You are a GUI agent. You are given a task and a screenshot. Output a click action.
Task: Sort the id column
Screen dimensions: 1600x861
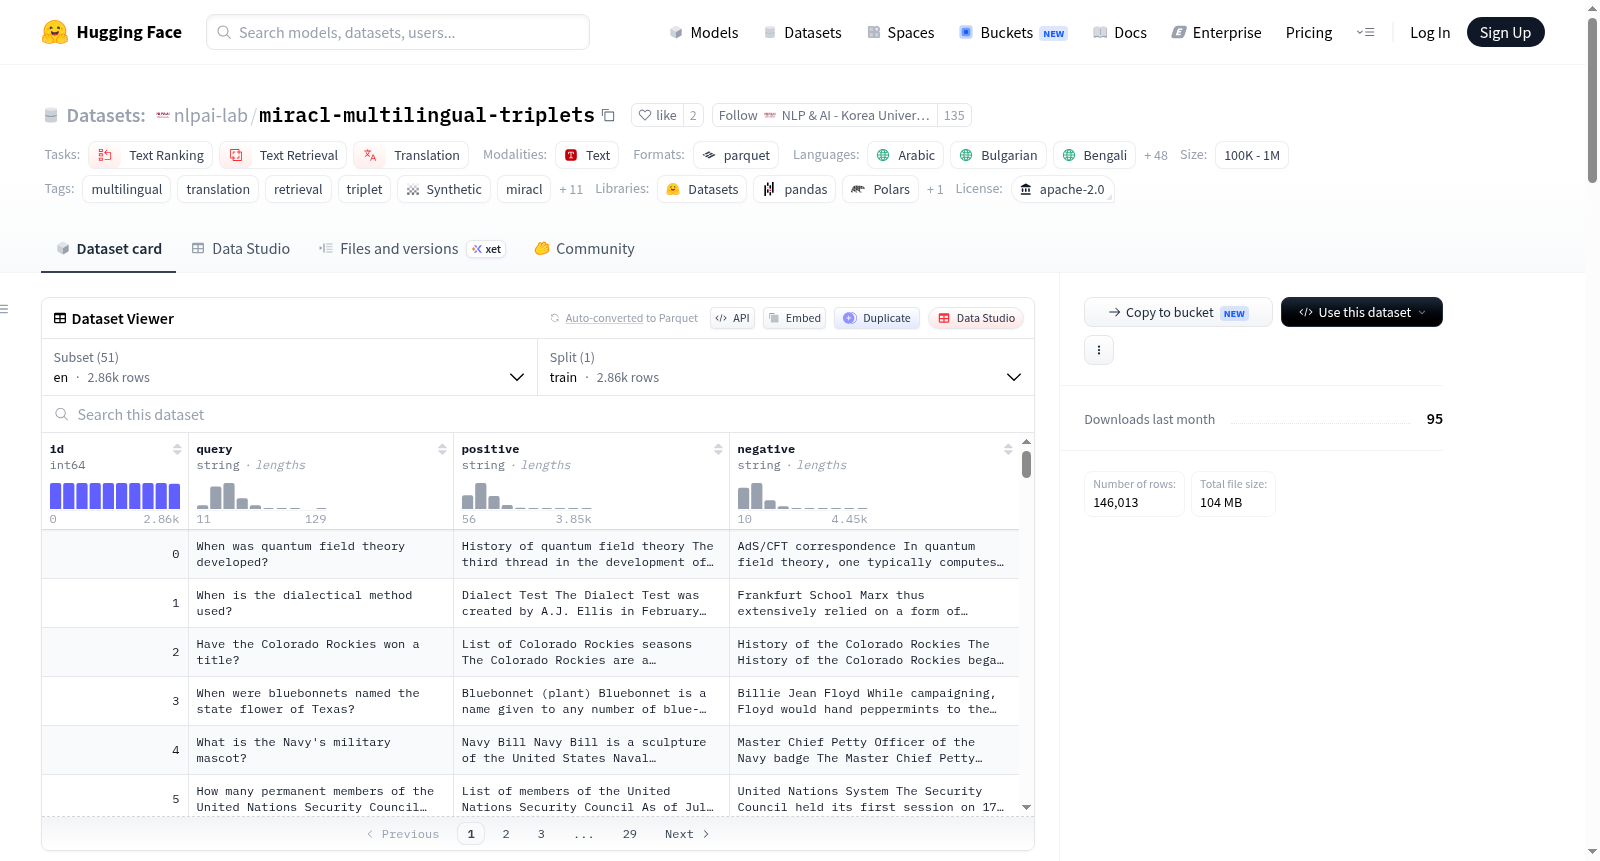point(177,449)
